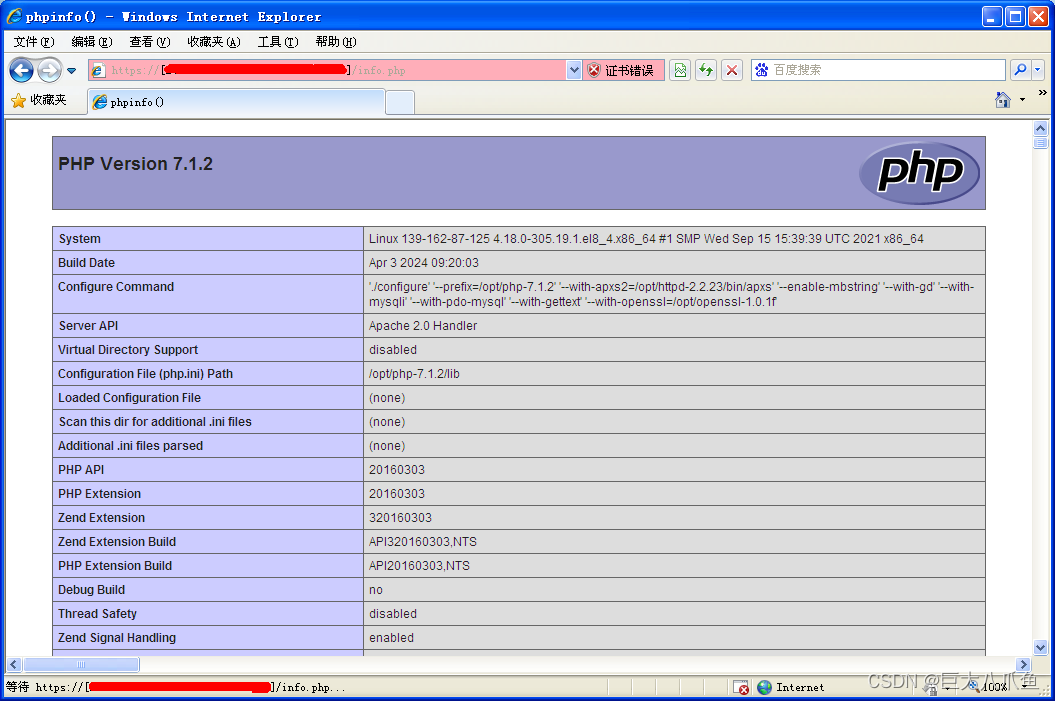Click the blocked content status bar icon

point(740,687)
